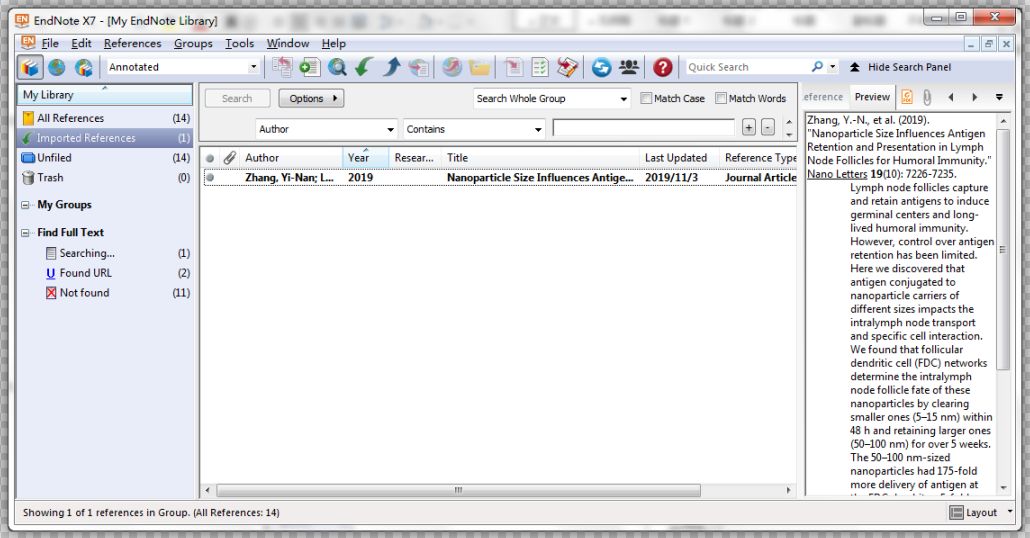Open the References menu

133,43
